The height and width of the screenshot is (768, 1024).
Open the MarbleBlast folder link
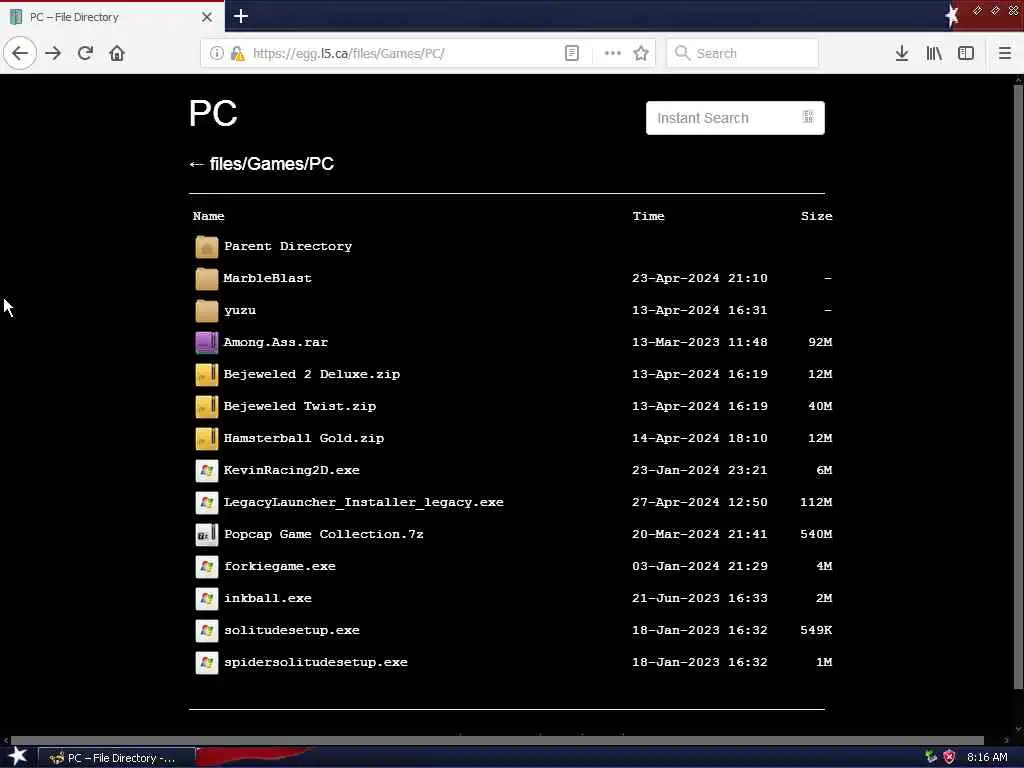(x=267, y=278)
